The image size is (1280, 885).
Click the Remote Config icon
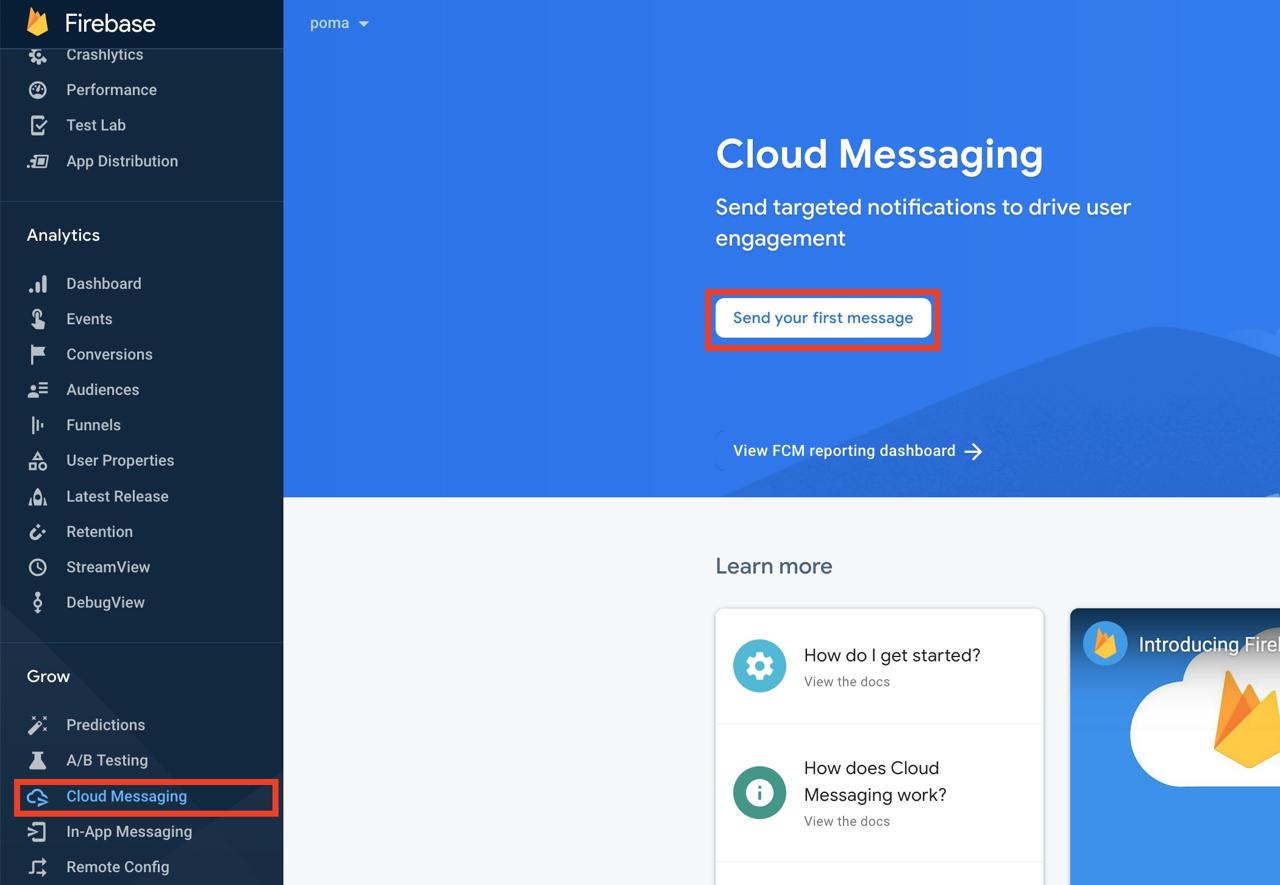pyautogui.click(x=38, y=867)
